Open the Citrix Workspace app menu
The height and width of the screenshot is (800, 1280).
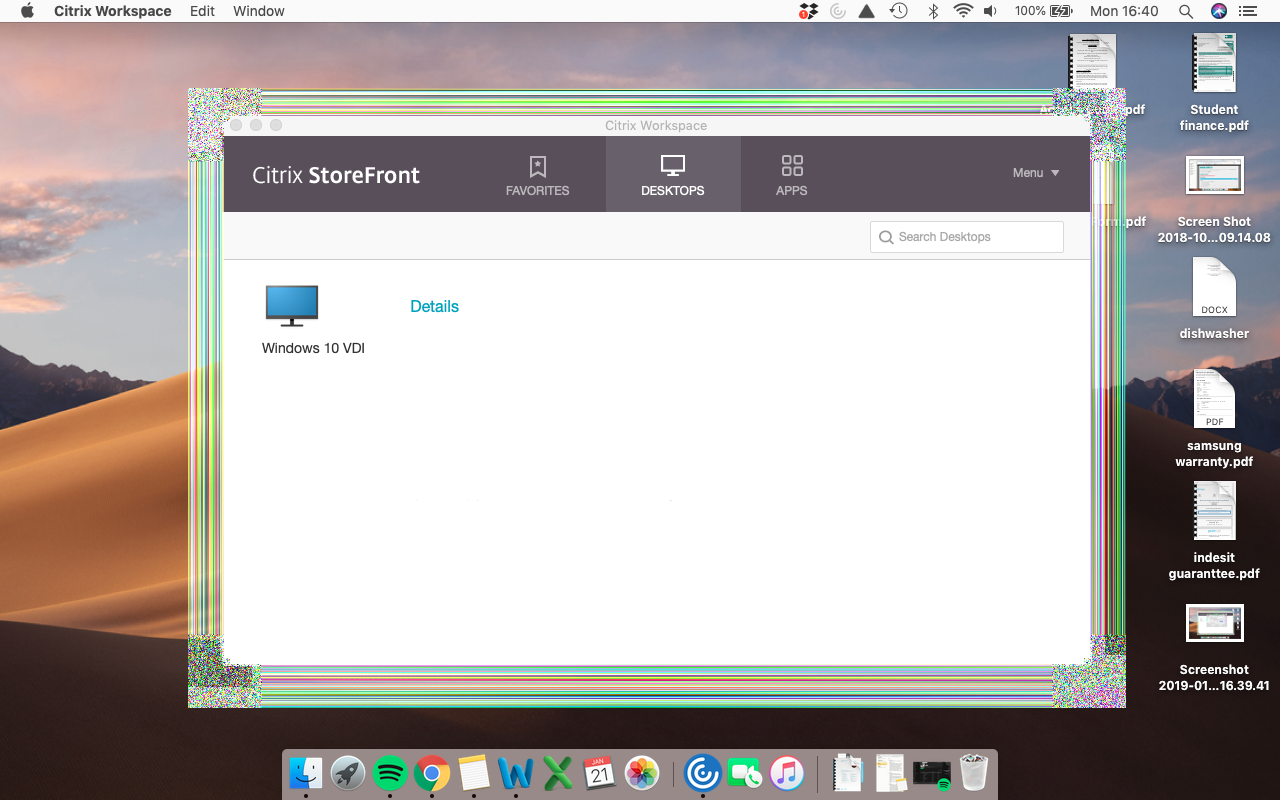[113, 11]
